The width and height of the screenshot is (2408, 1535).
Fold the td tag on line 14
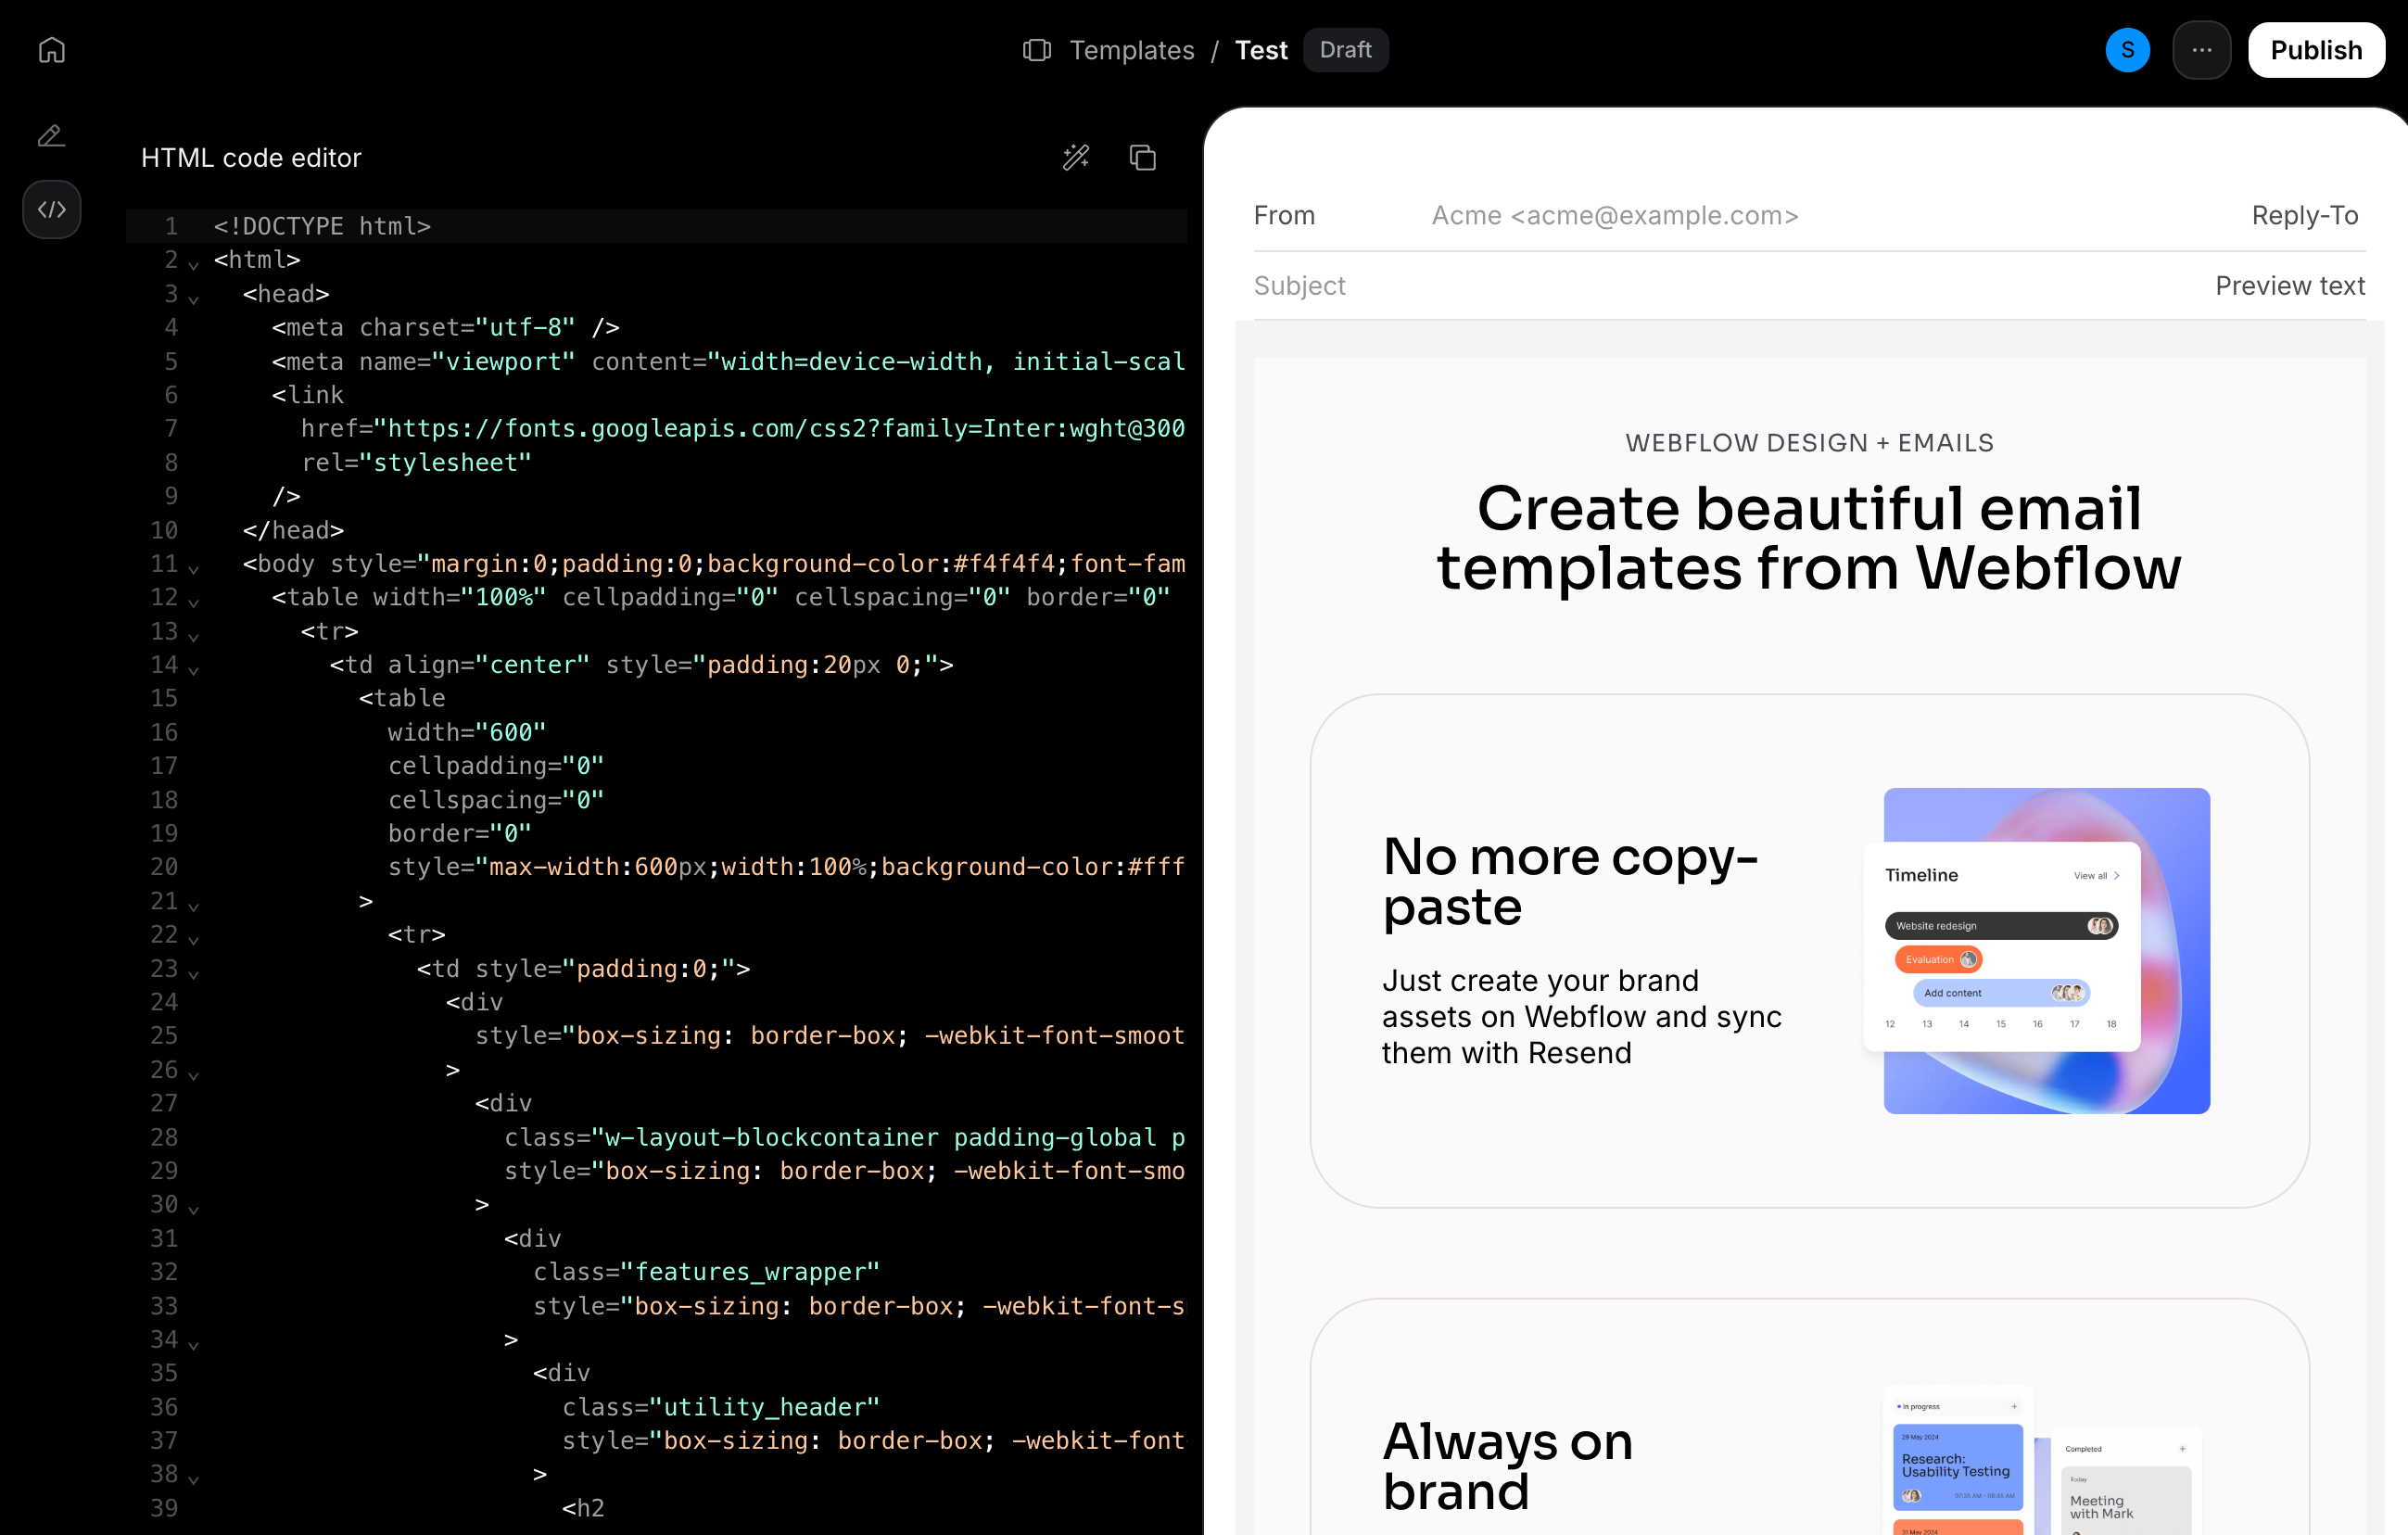tap(193, 670)
